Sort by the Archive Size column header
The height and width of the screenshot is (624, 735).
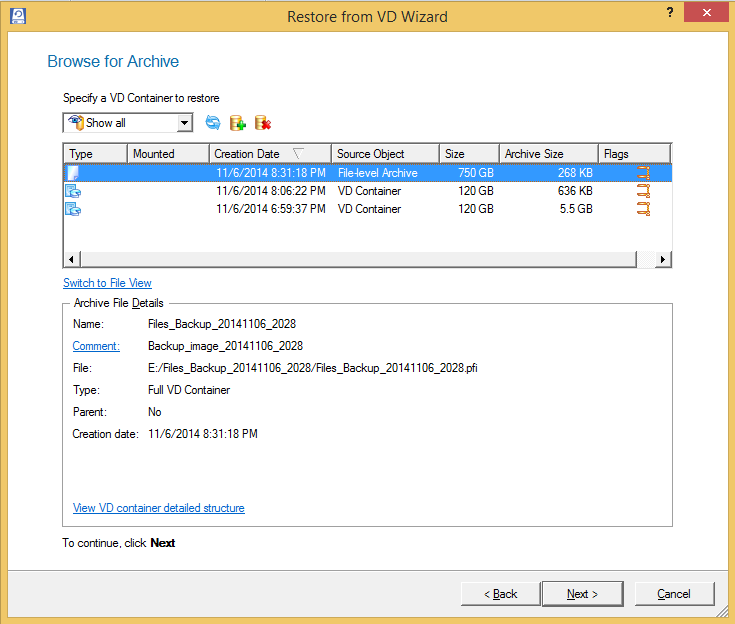[x=549, y=154]
